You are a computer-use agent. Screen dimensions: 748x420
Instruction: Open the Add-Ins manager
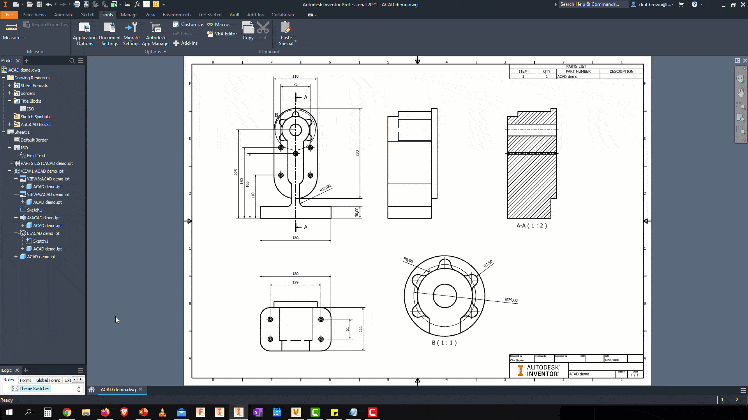point(183,44)
